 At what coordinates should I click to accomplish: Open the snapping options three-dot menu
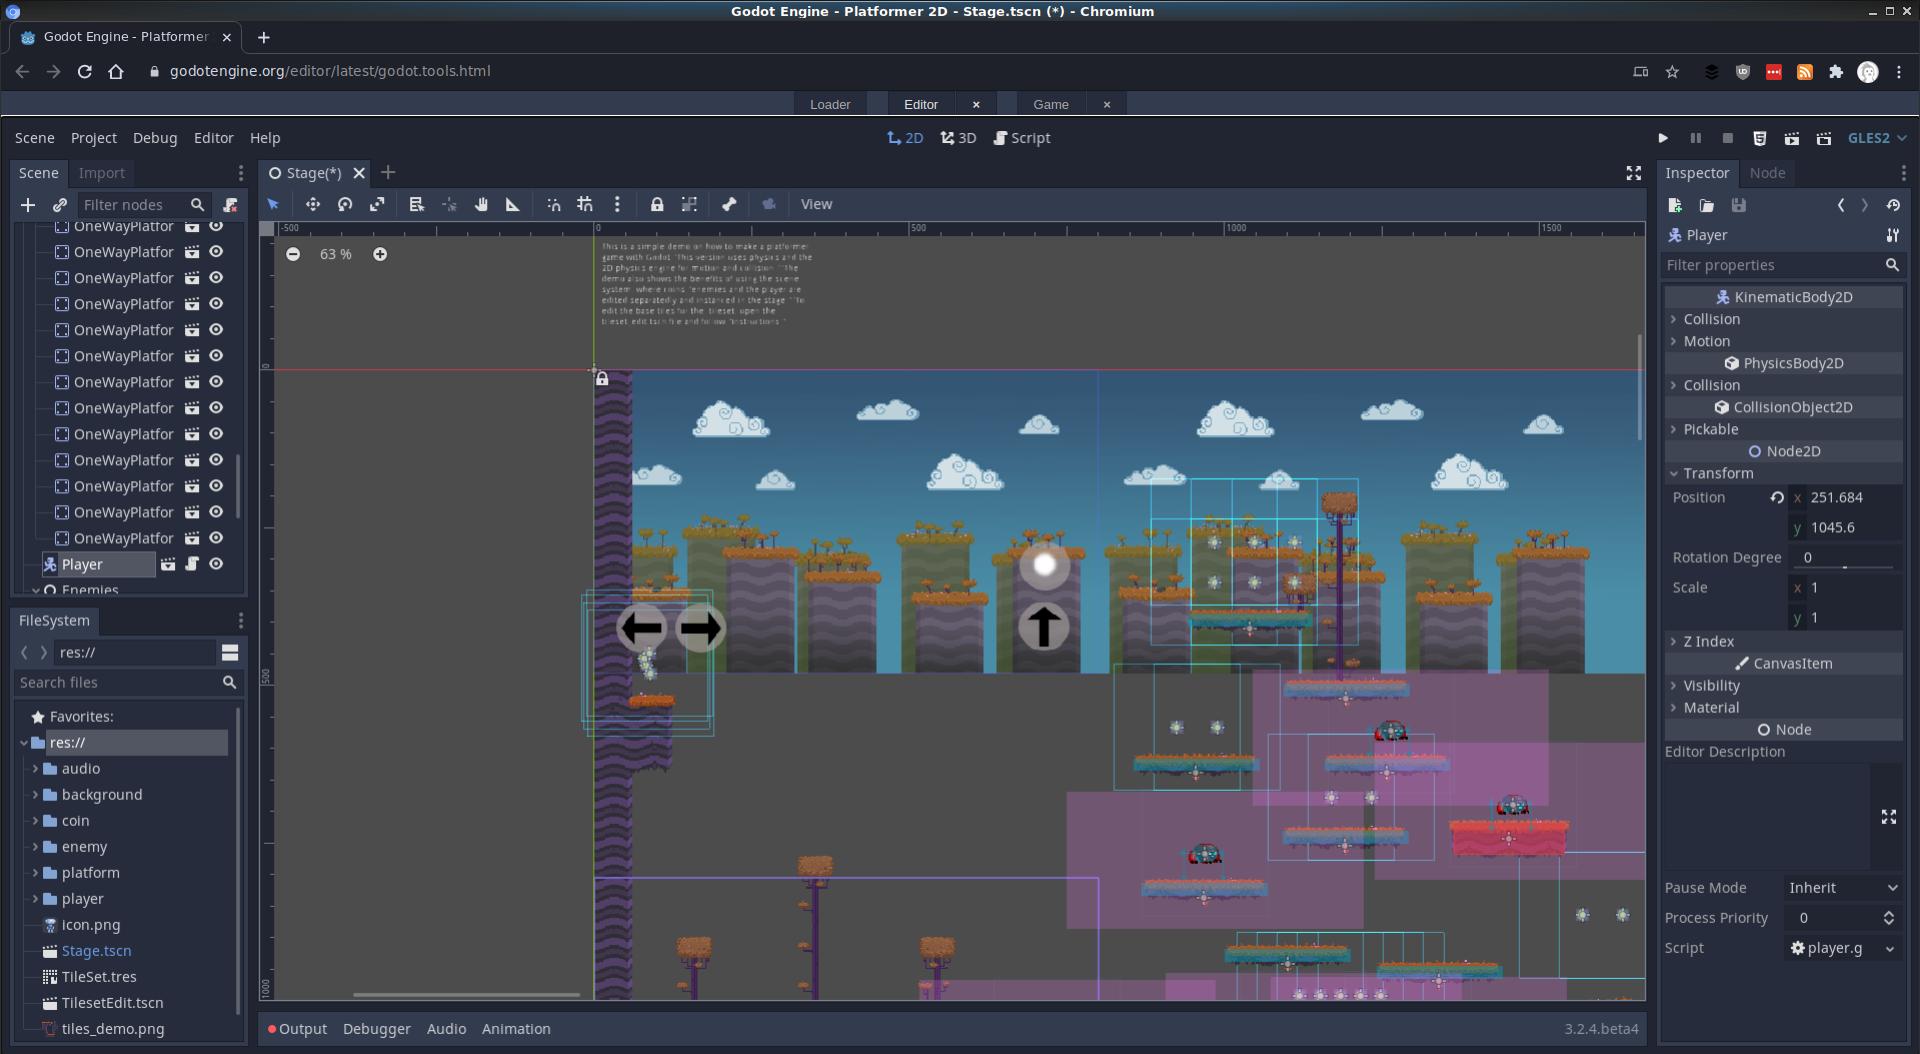[617, 204]
